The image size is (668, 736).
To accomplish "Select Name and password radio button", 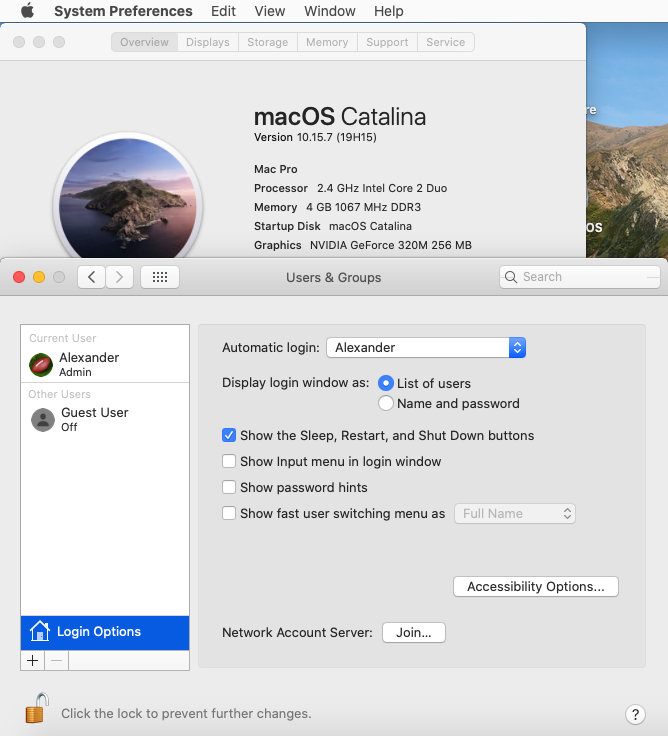I will coord(385,403).
